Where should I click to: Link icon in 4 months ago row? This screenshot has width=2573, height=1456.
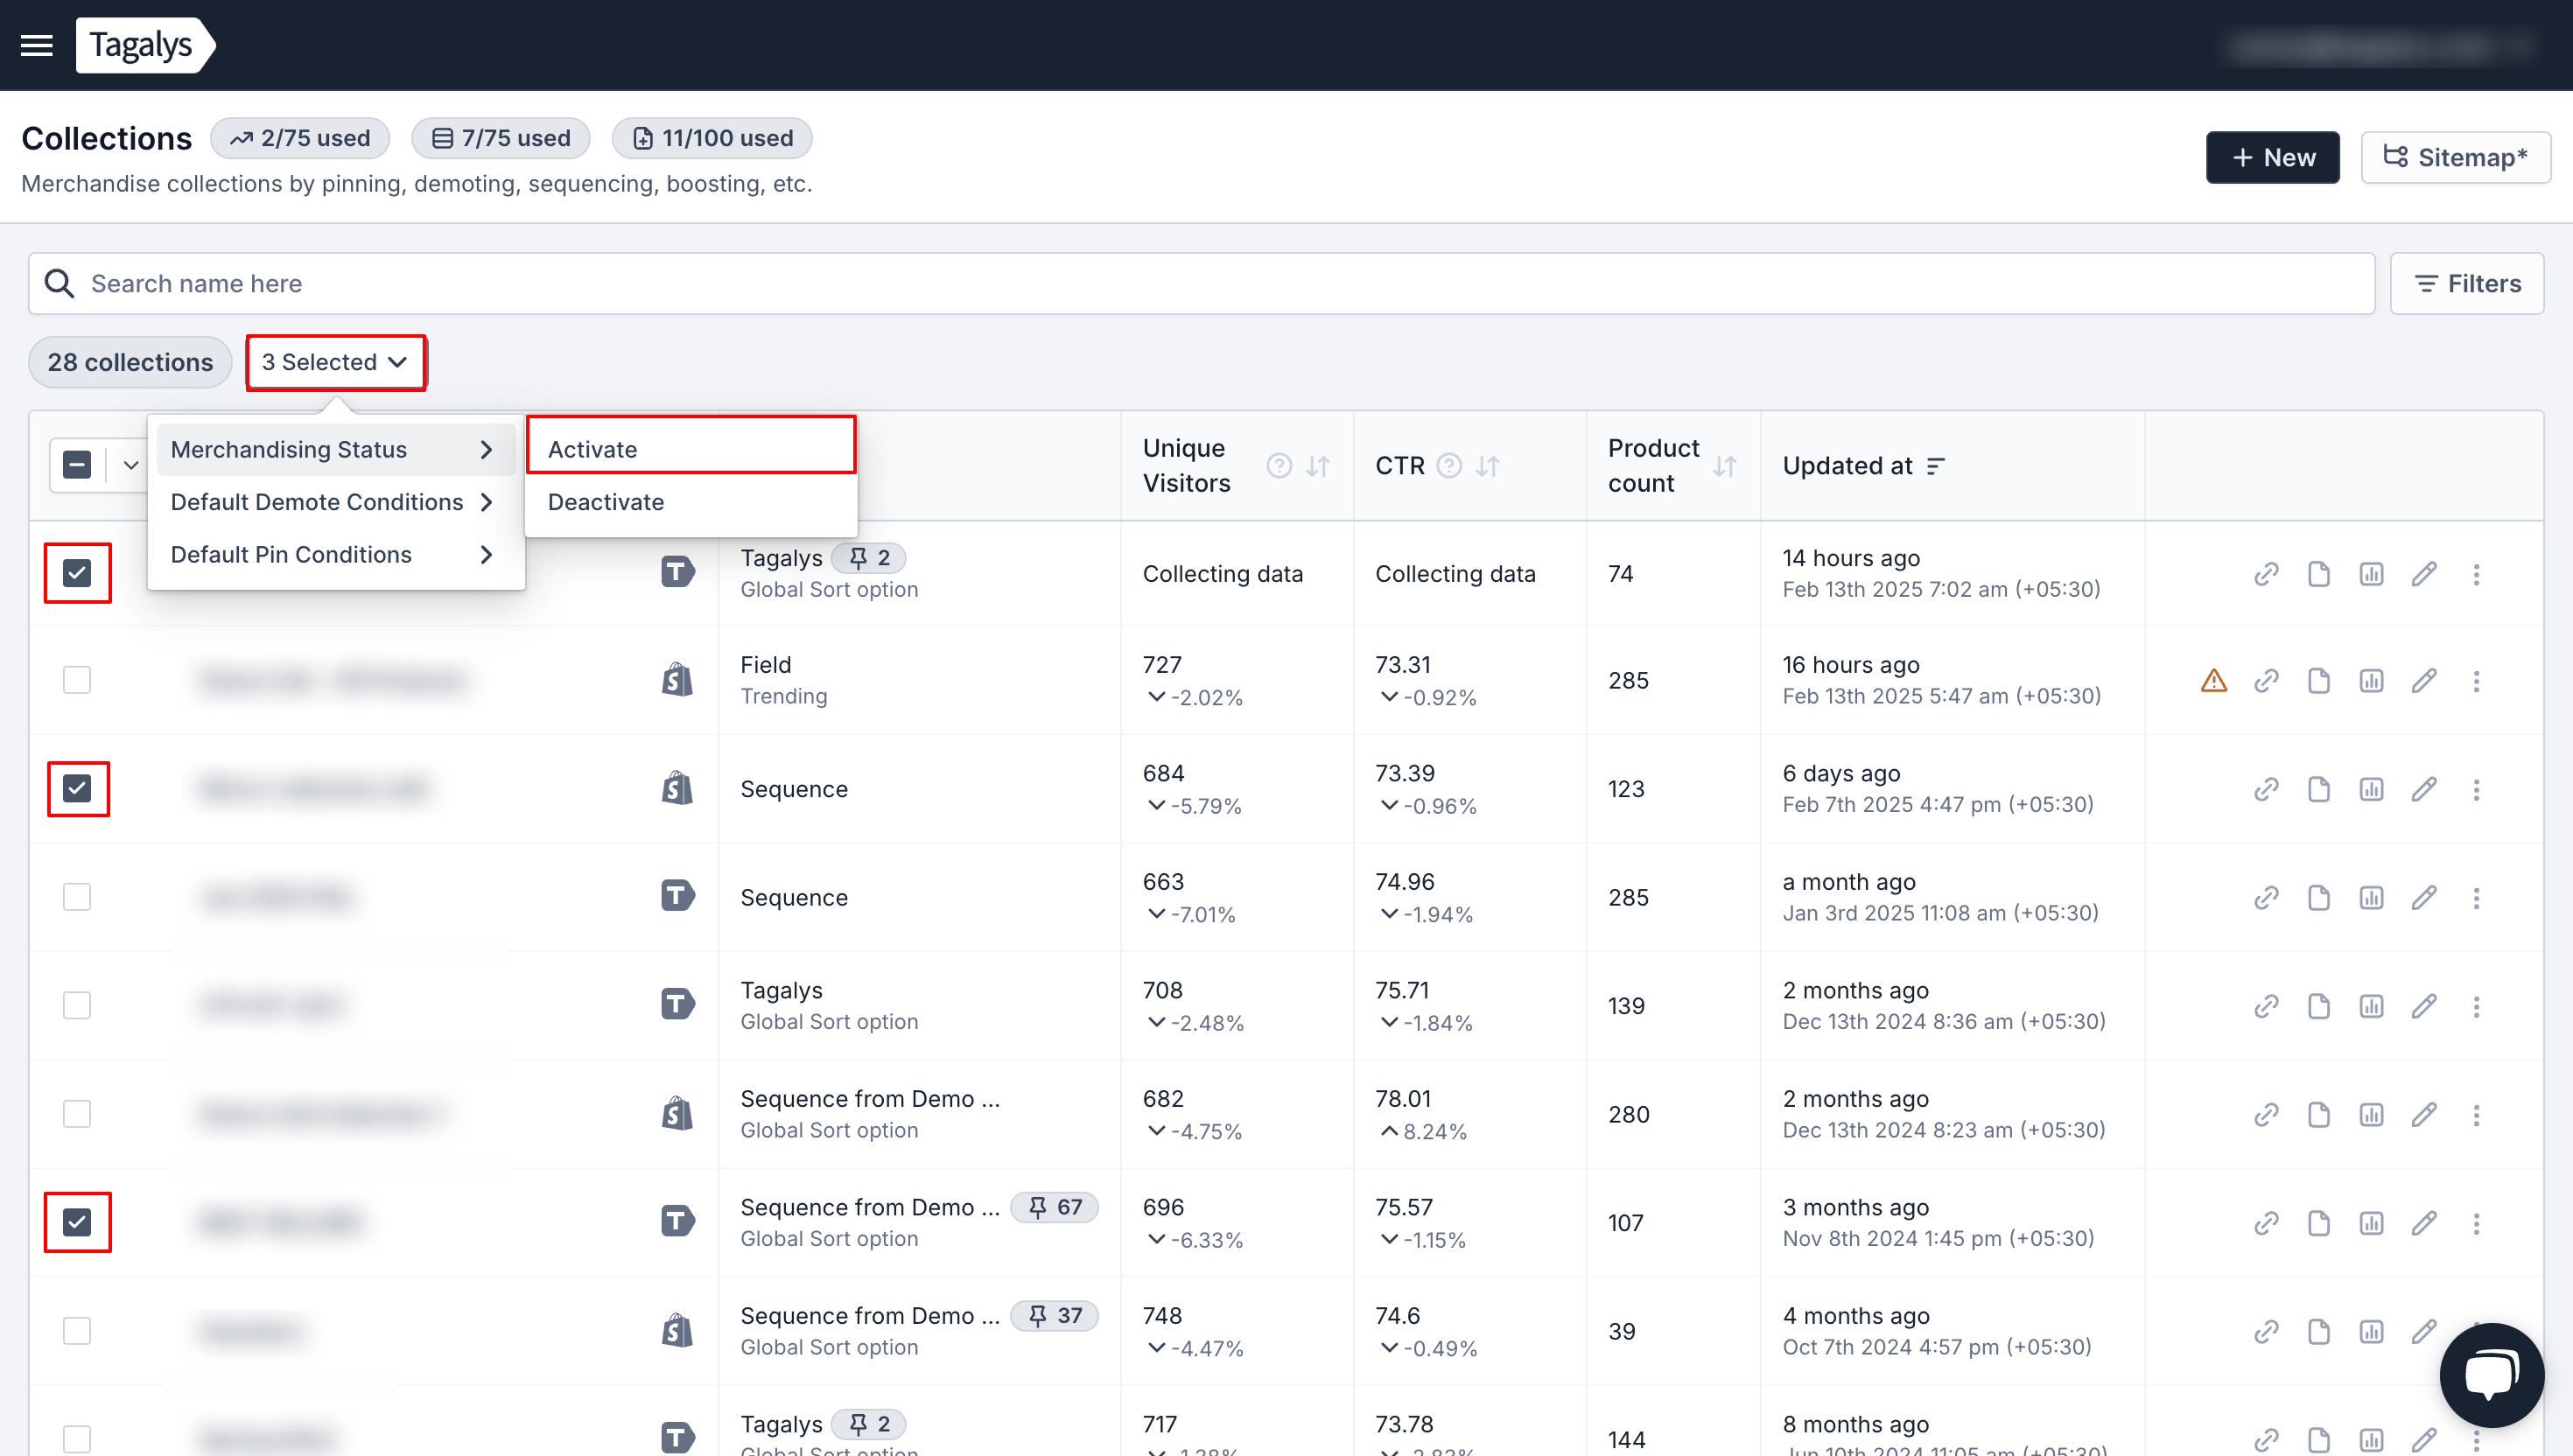point(2266,1332)
